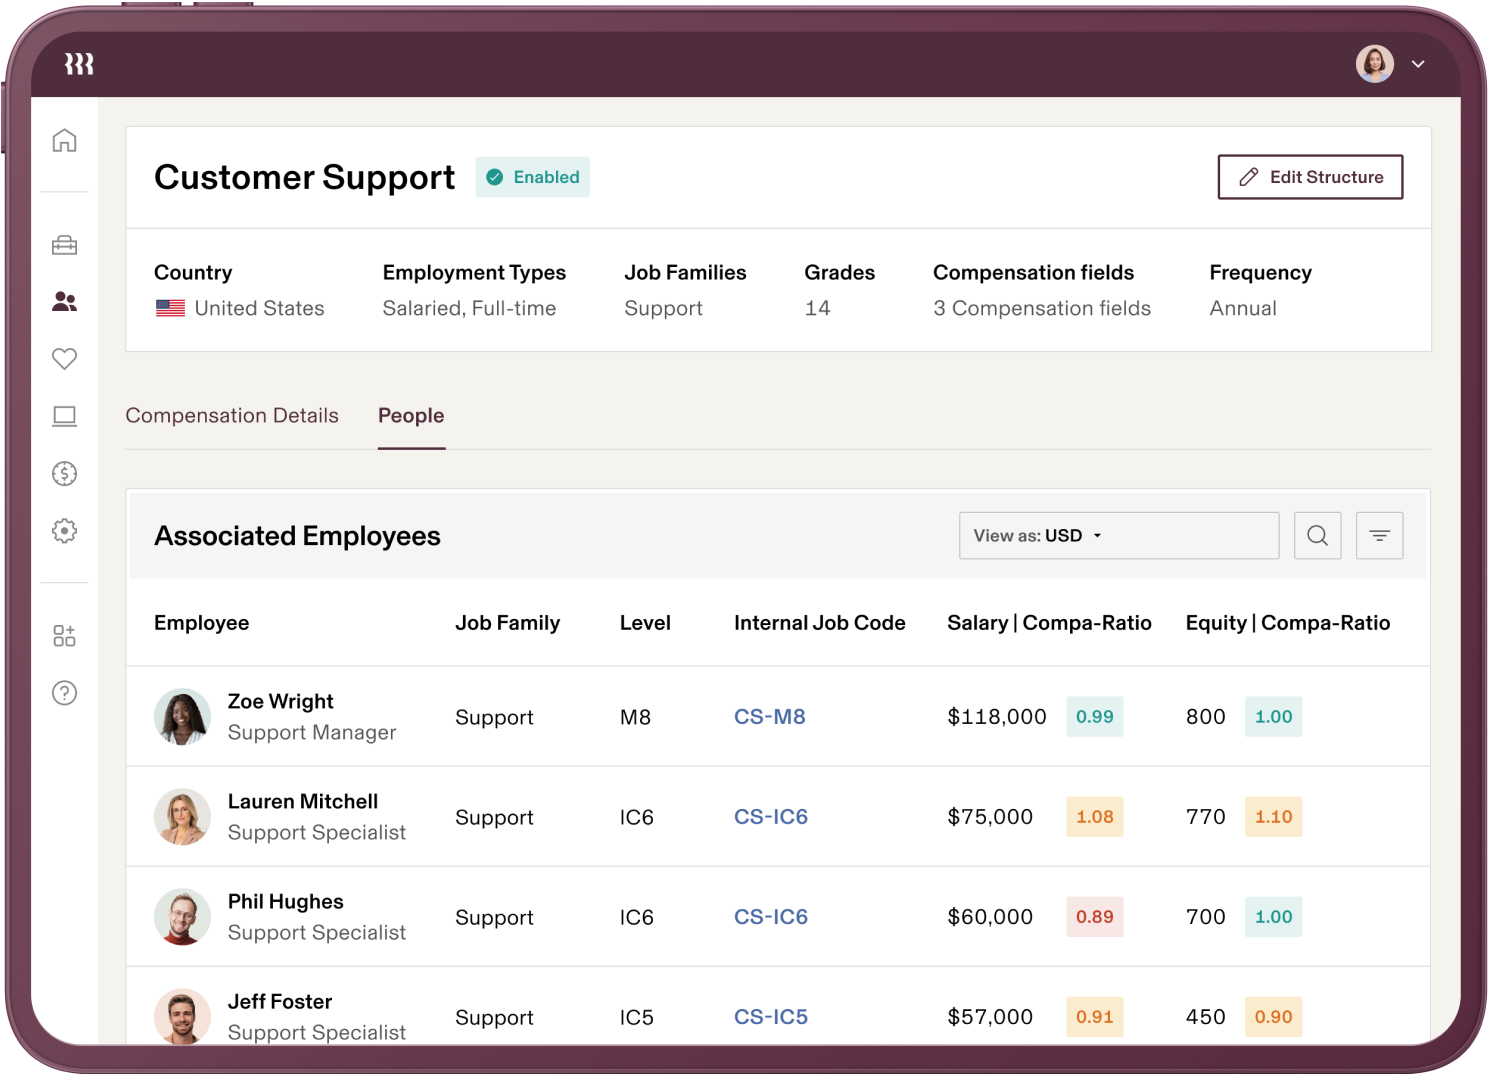The width and height of the screenshot is (1488, 1074).
Task: Click the Edit Structure button
Action: [1310, 177]
